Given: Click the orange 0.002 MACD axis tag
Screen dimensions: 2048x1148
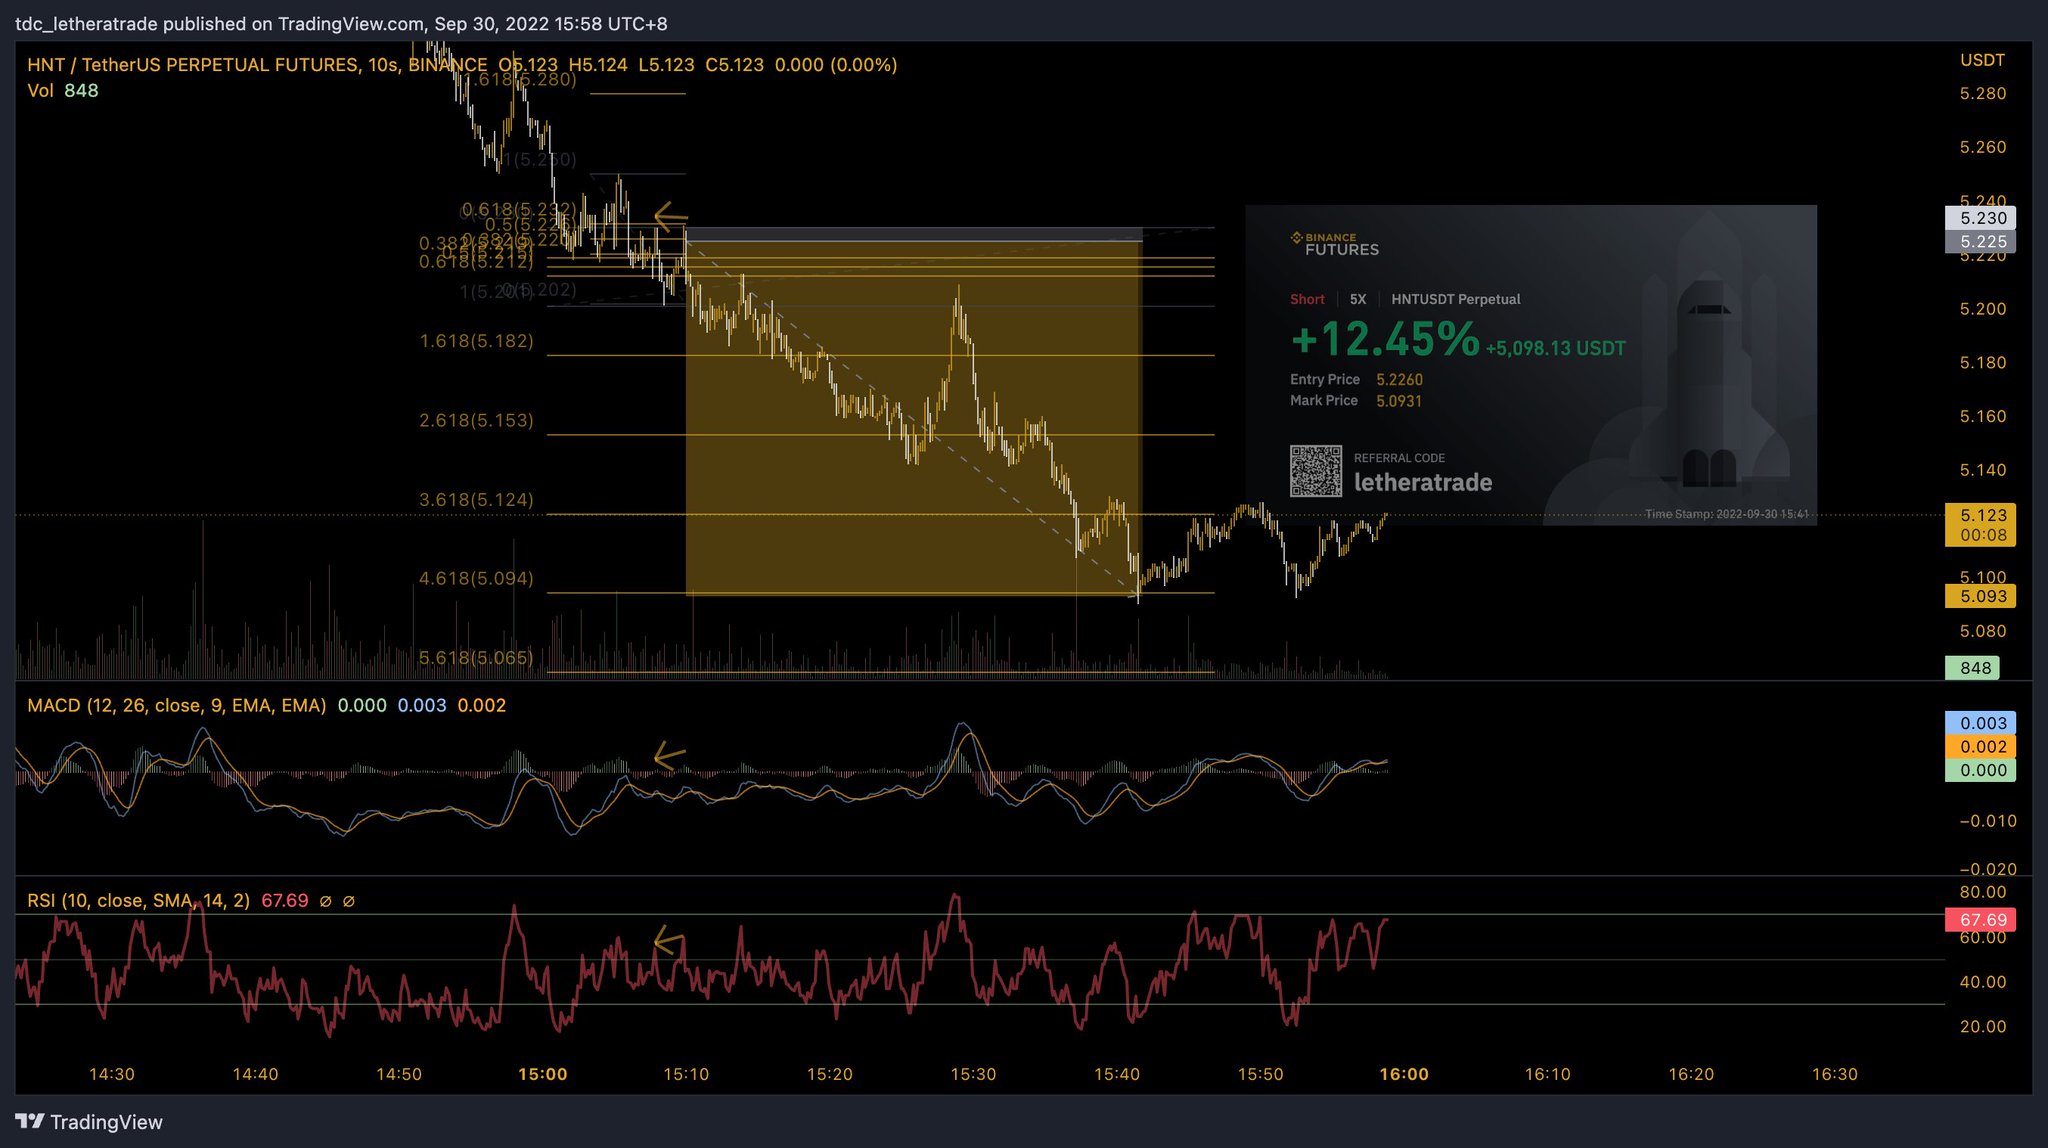Looking at the screenshot, I should coord(1980,747).
